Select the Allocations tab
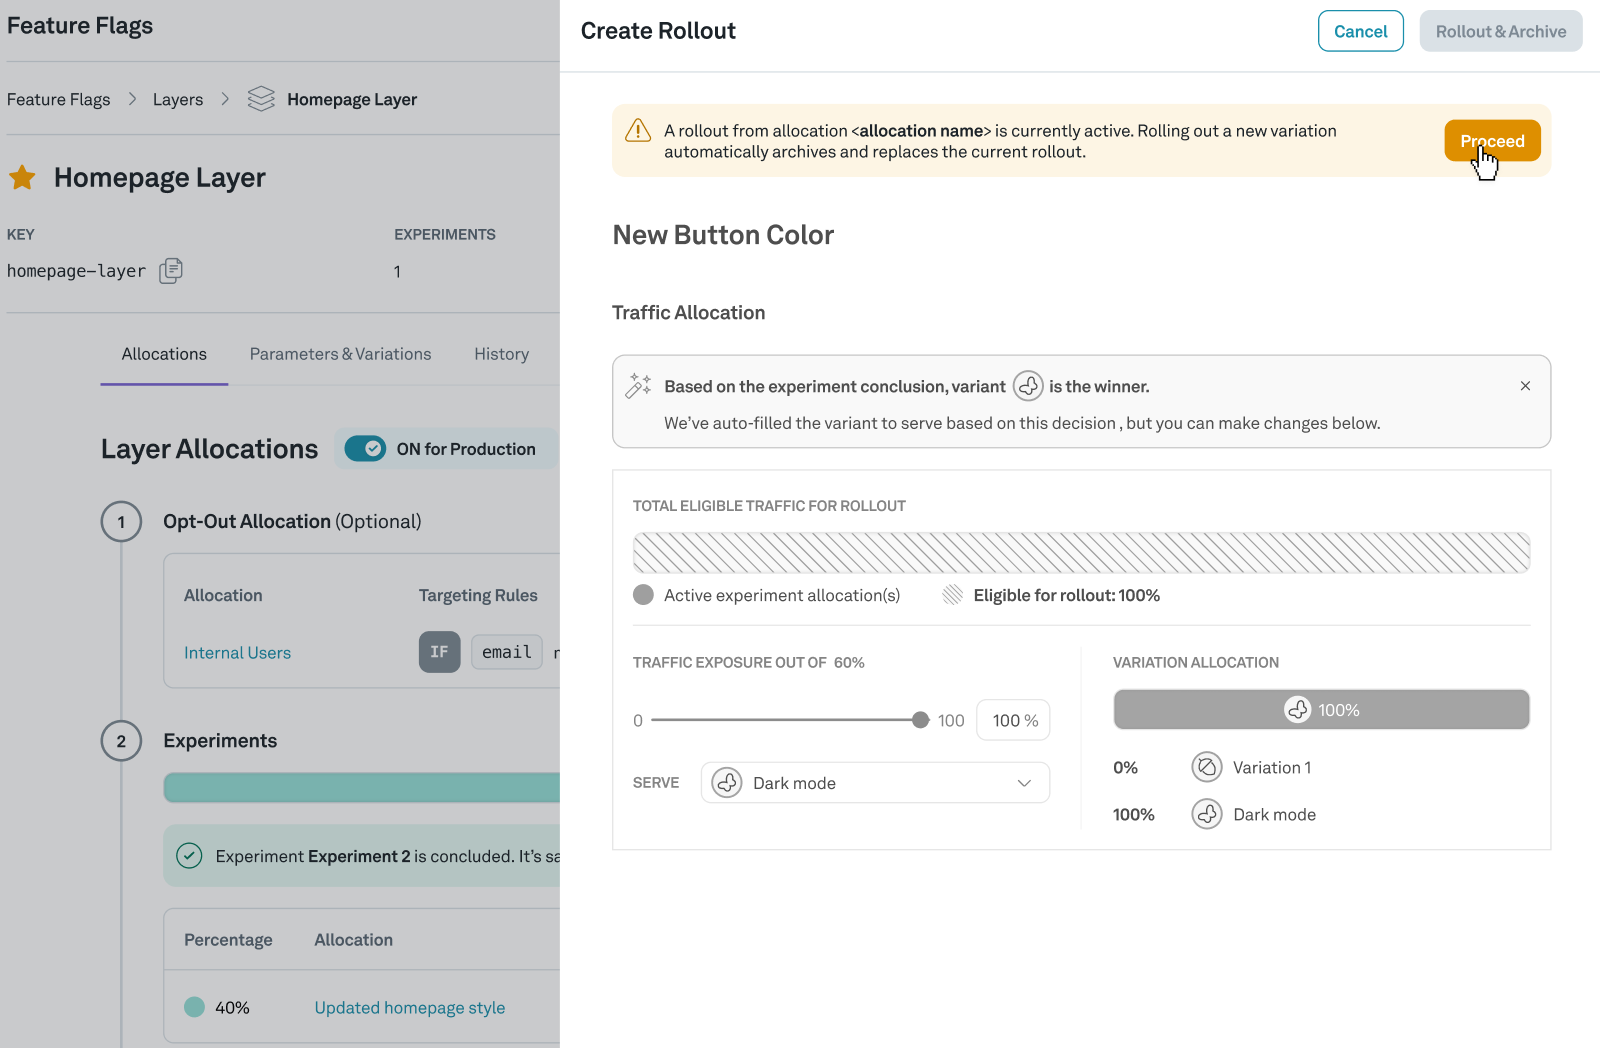 164,354
